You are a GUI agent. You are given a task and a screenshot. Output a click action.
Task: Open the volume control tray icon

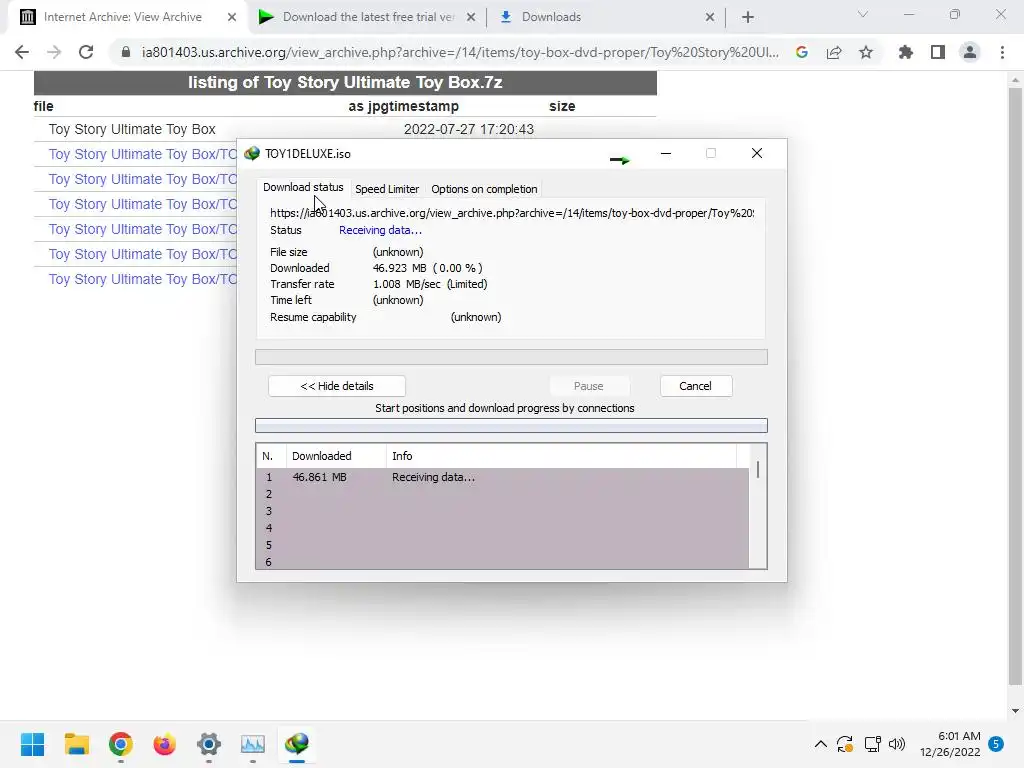pyautogui.click(x=897, y=744)
